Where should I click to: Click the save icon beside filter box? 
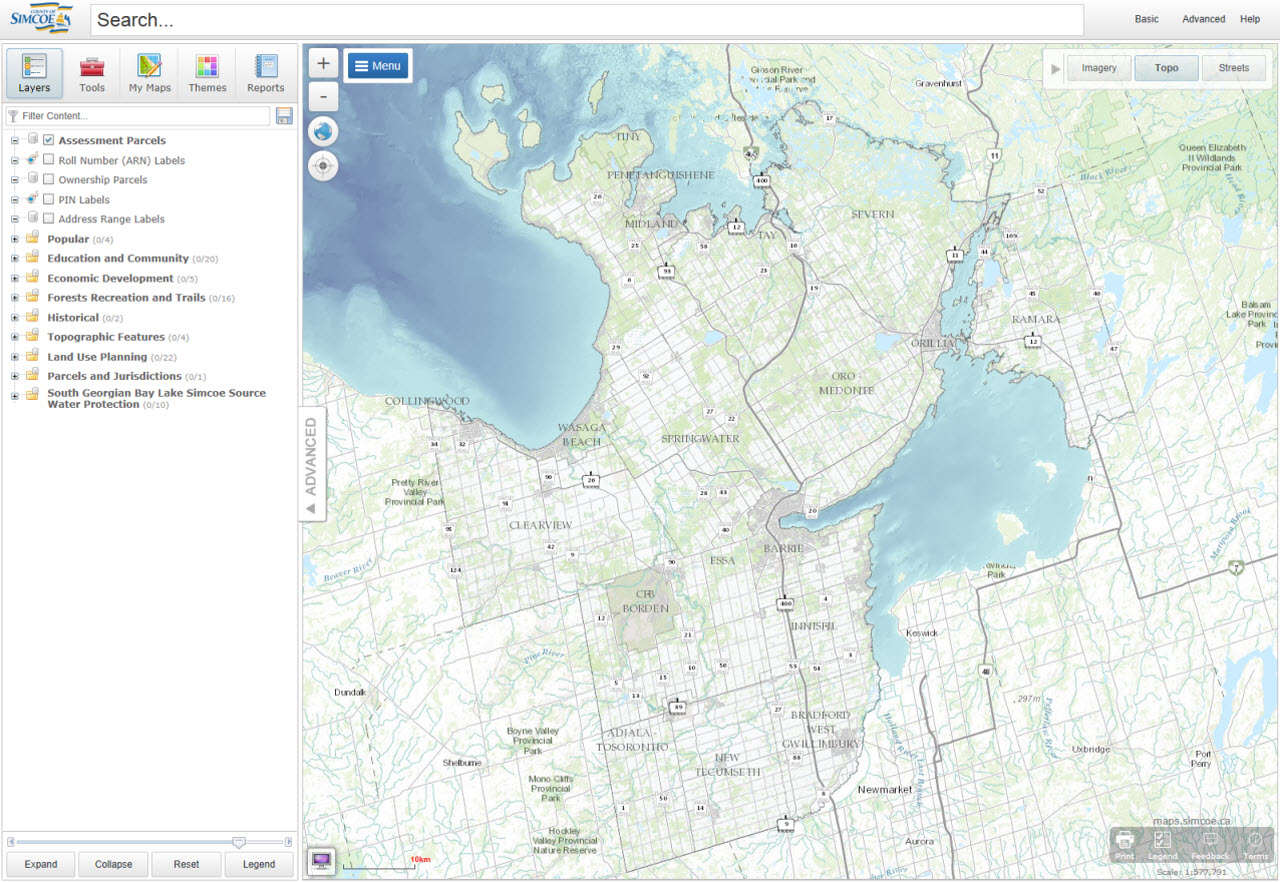pos(284,116)
